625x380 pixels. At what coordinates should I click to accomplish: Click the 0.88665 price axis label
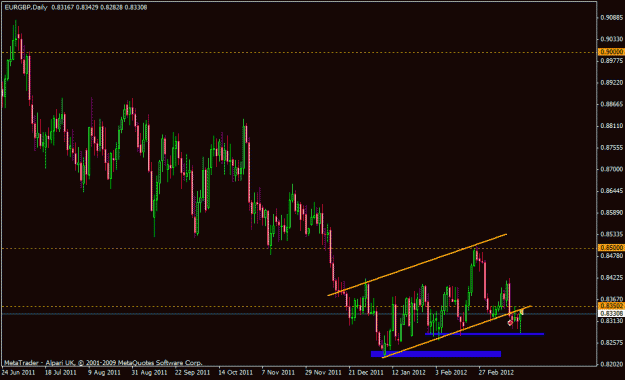(611, 104)
